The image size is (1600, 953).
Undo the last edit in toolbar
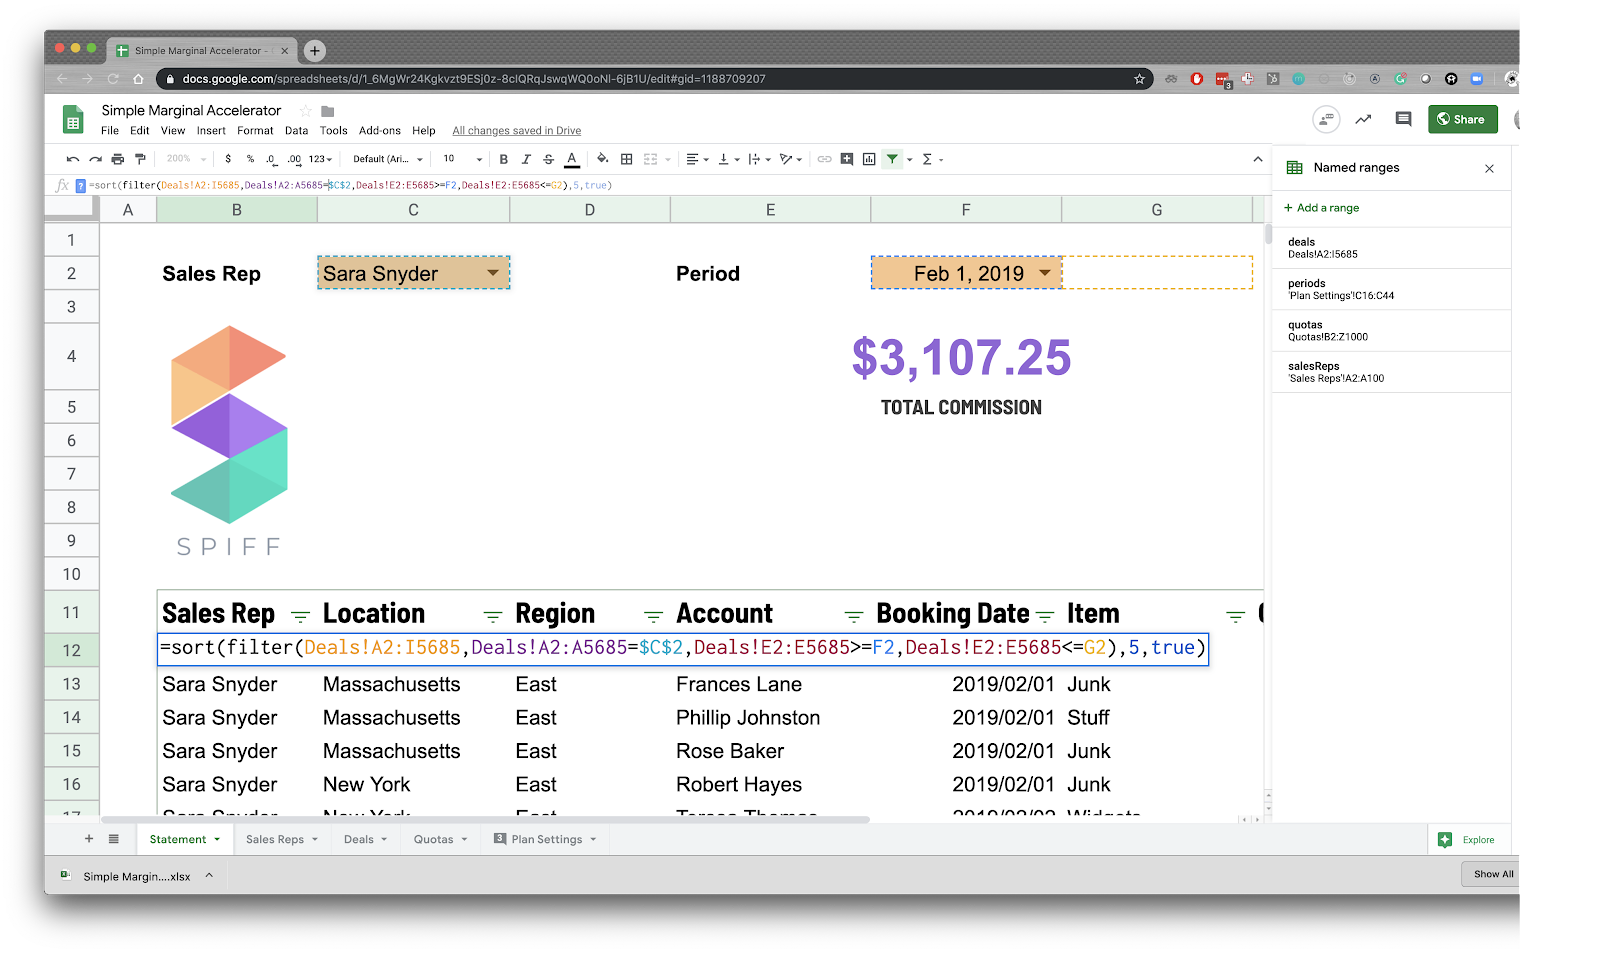pyautogui.click(x=72, y=159)
